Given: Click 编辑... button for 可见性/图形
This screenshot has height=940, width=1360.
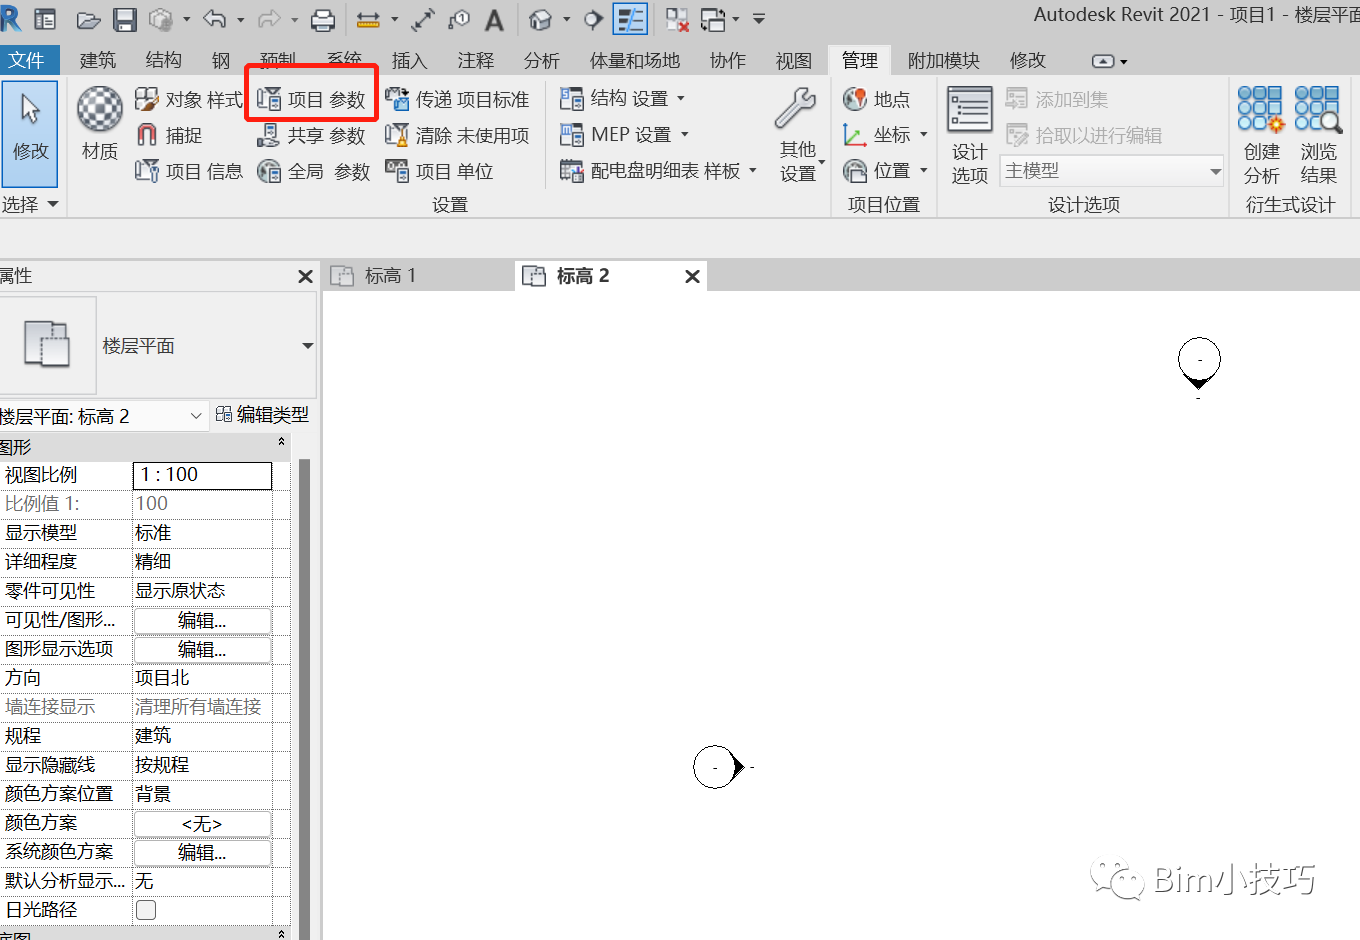Looking at the screenshot, I should (x=202, y=621).
